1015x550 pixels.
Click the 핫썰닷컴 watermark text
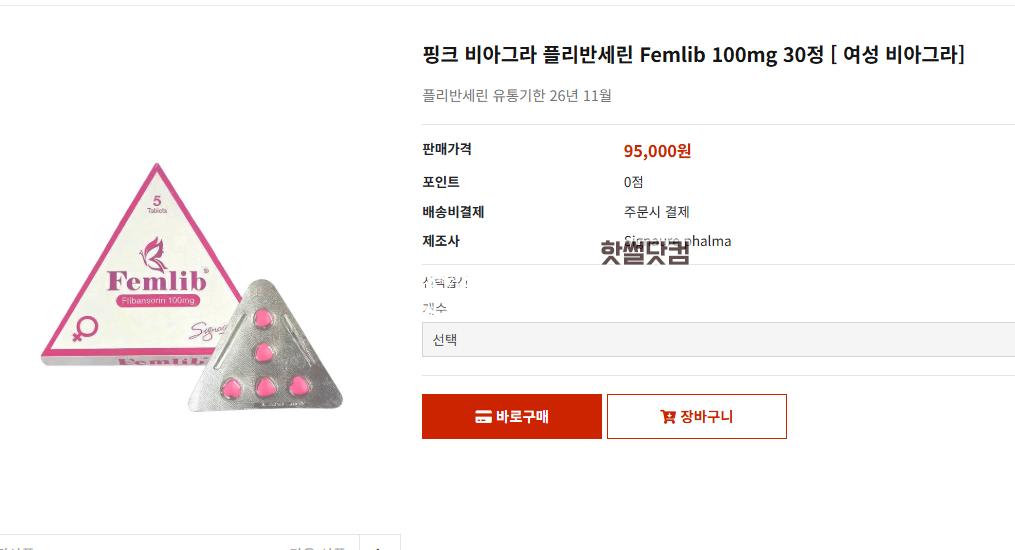point(645,252)
